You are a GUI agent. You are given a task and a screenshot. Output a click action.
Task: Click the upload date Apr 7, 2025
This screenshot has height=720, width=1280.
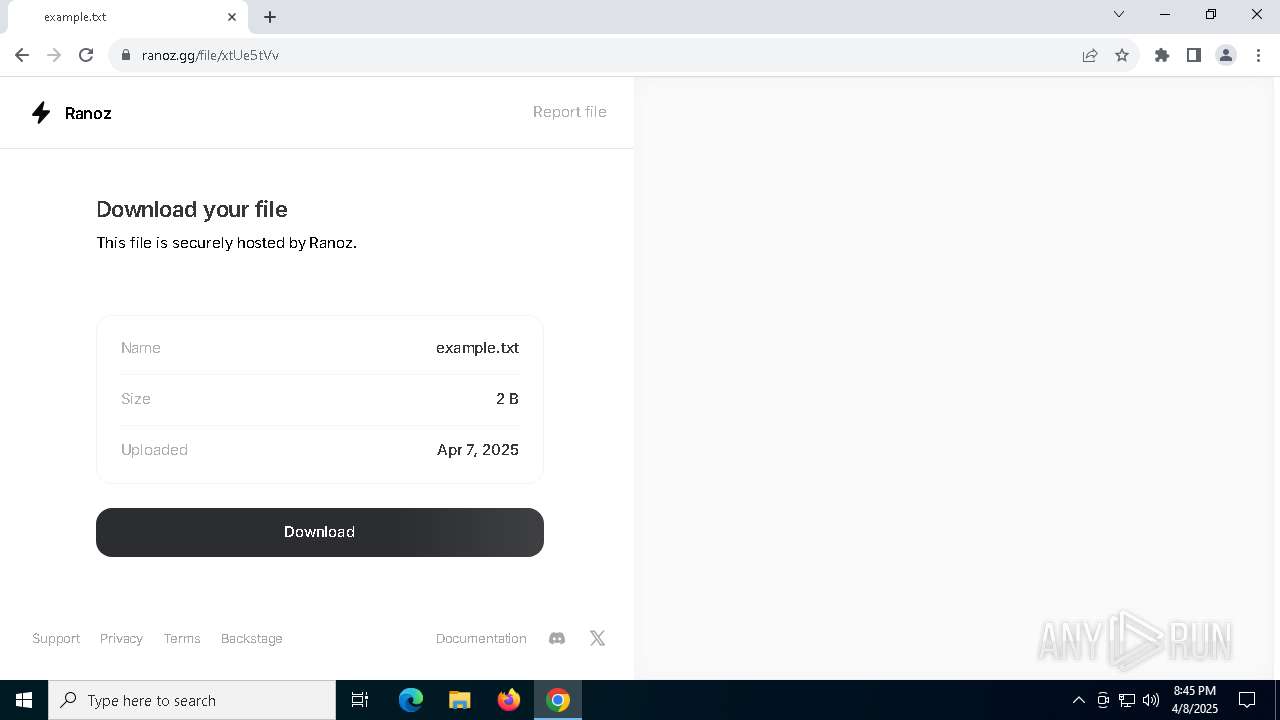(x=478, y=450)
